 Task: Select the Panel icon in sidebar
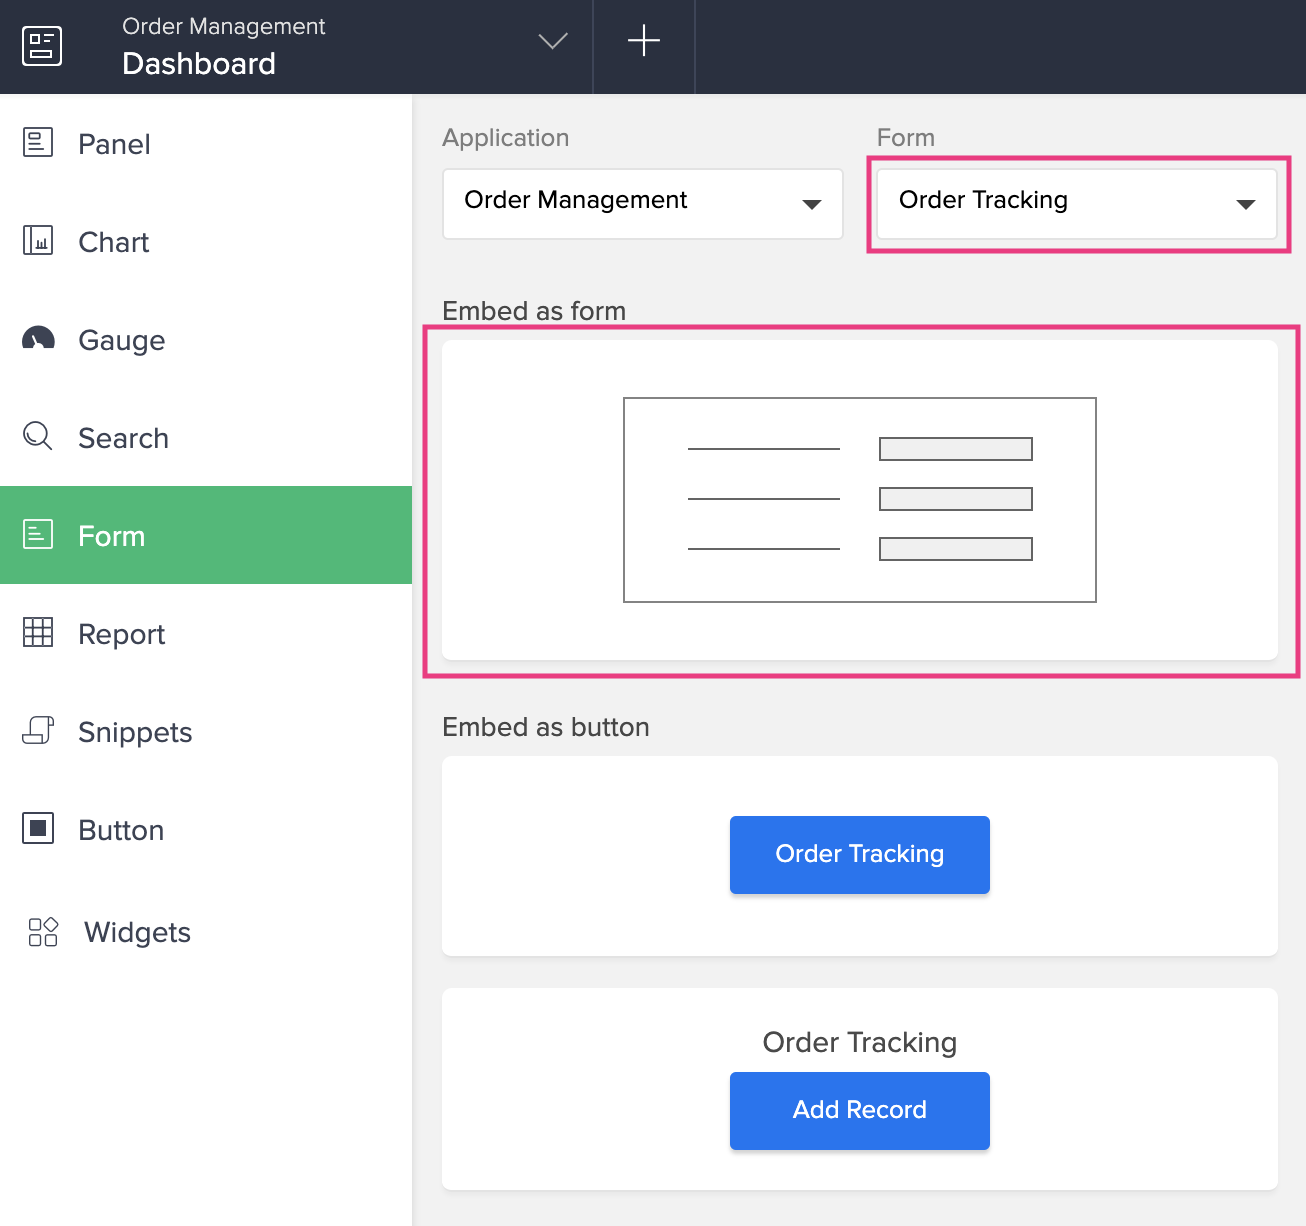coord(38,143)
